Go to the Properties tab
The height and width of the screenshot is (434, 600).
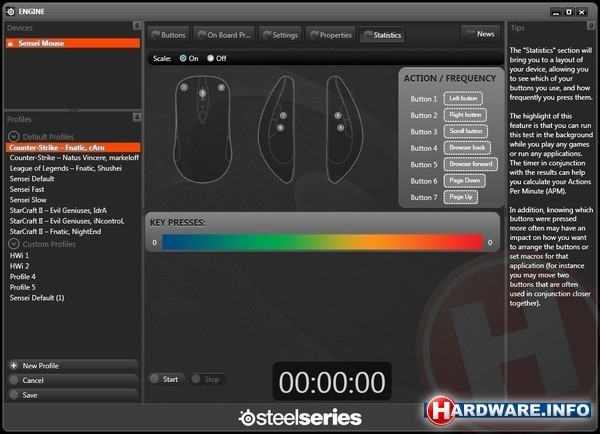tap(331, 35)
